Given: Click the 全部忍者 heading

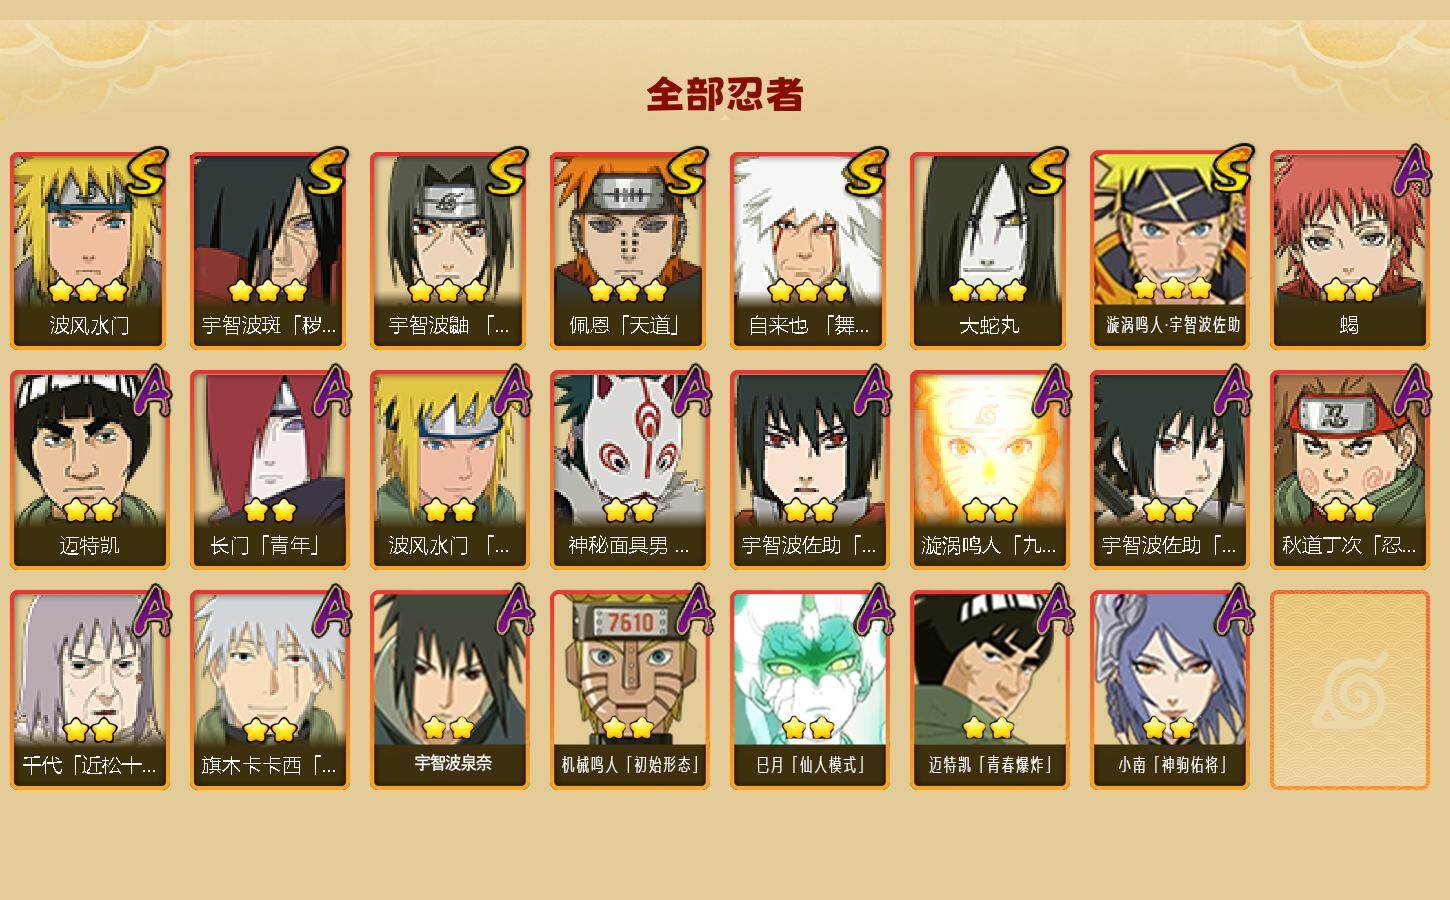Looking at the screenshot, I should click(725, 94).
